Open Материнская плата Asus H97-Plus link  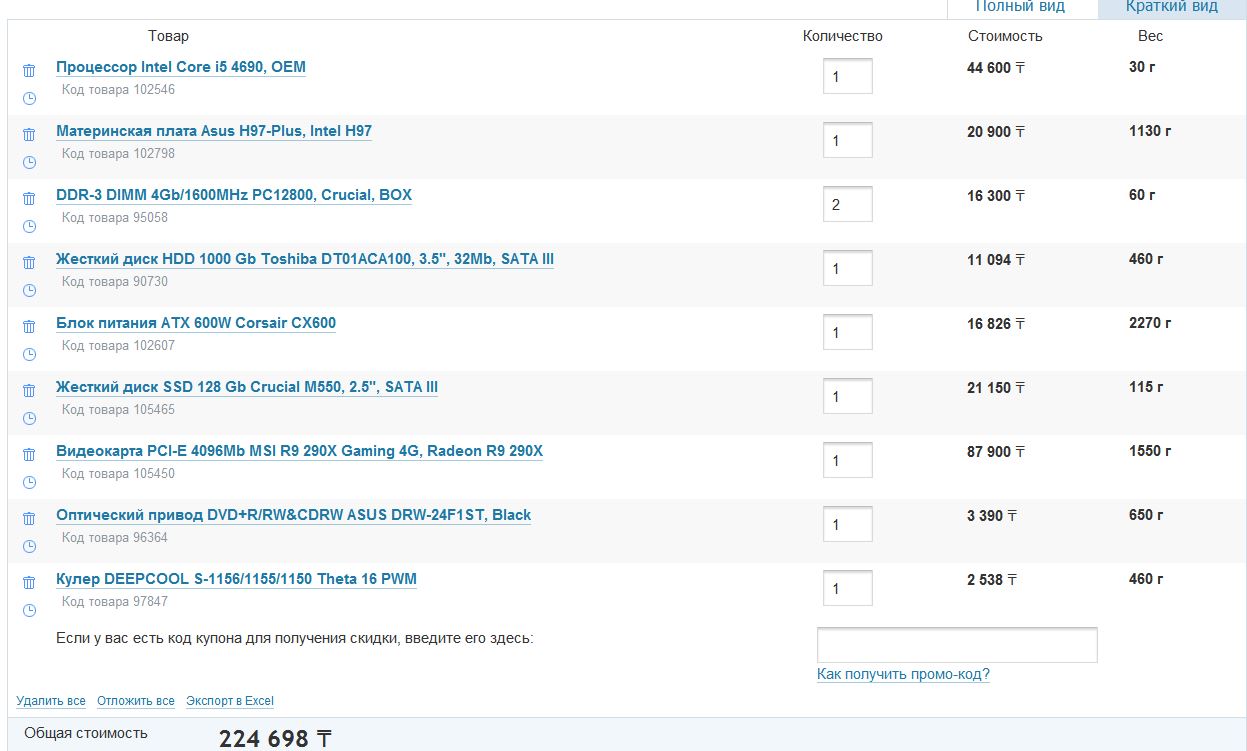214,131
